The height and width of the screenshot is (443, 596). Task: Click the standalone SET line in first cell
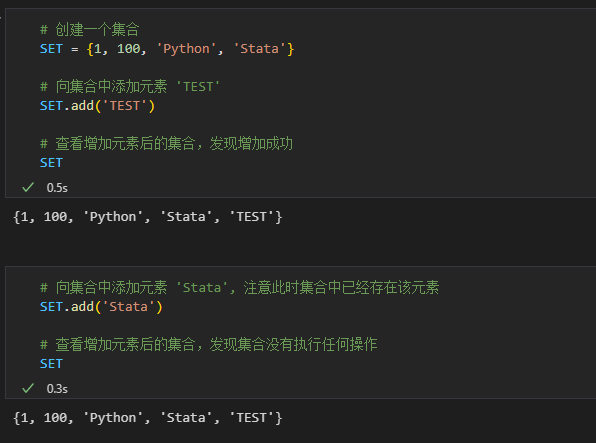(51, 163)
